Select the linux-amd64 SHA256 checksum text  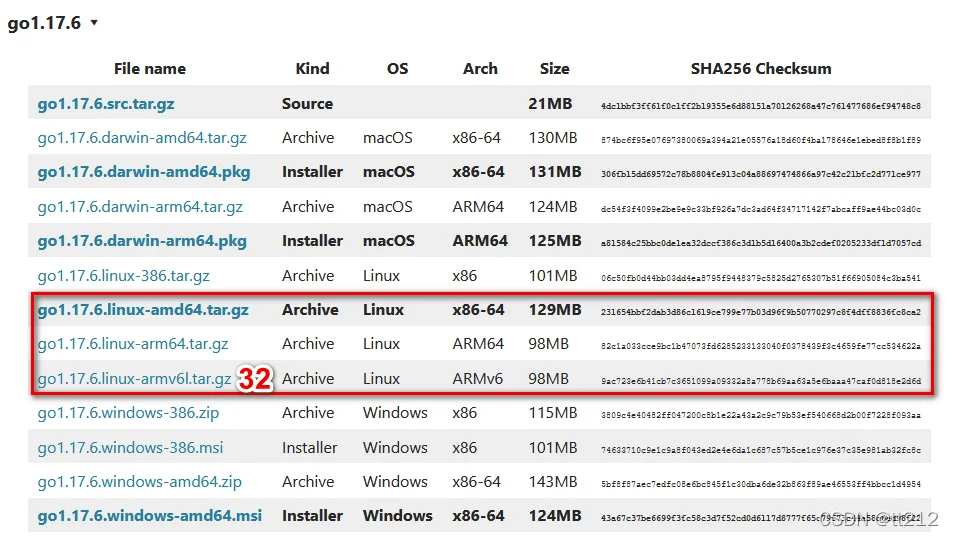pos(760,312)
